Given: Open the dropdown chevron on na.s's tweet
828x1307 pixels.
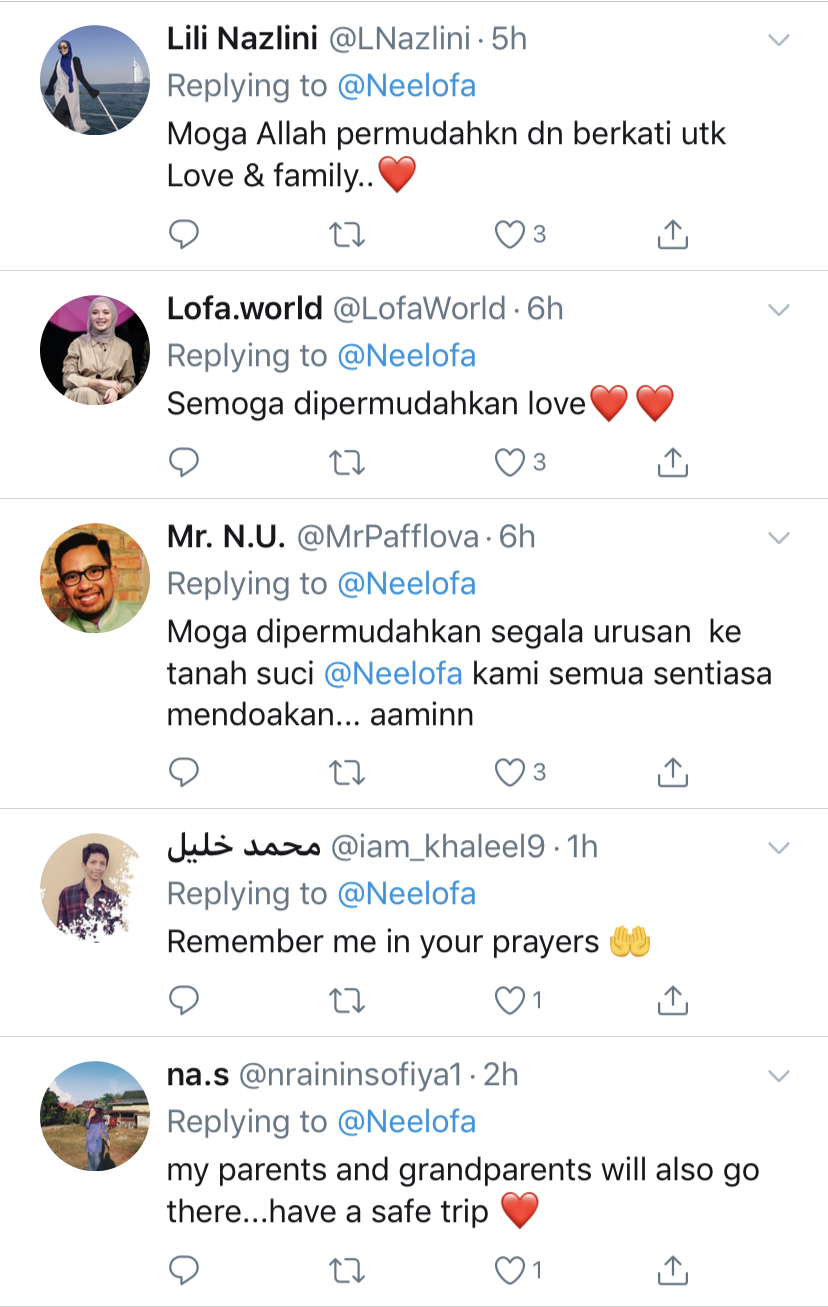Looking at the screenshot, I should pos(778,1076).
